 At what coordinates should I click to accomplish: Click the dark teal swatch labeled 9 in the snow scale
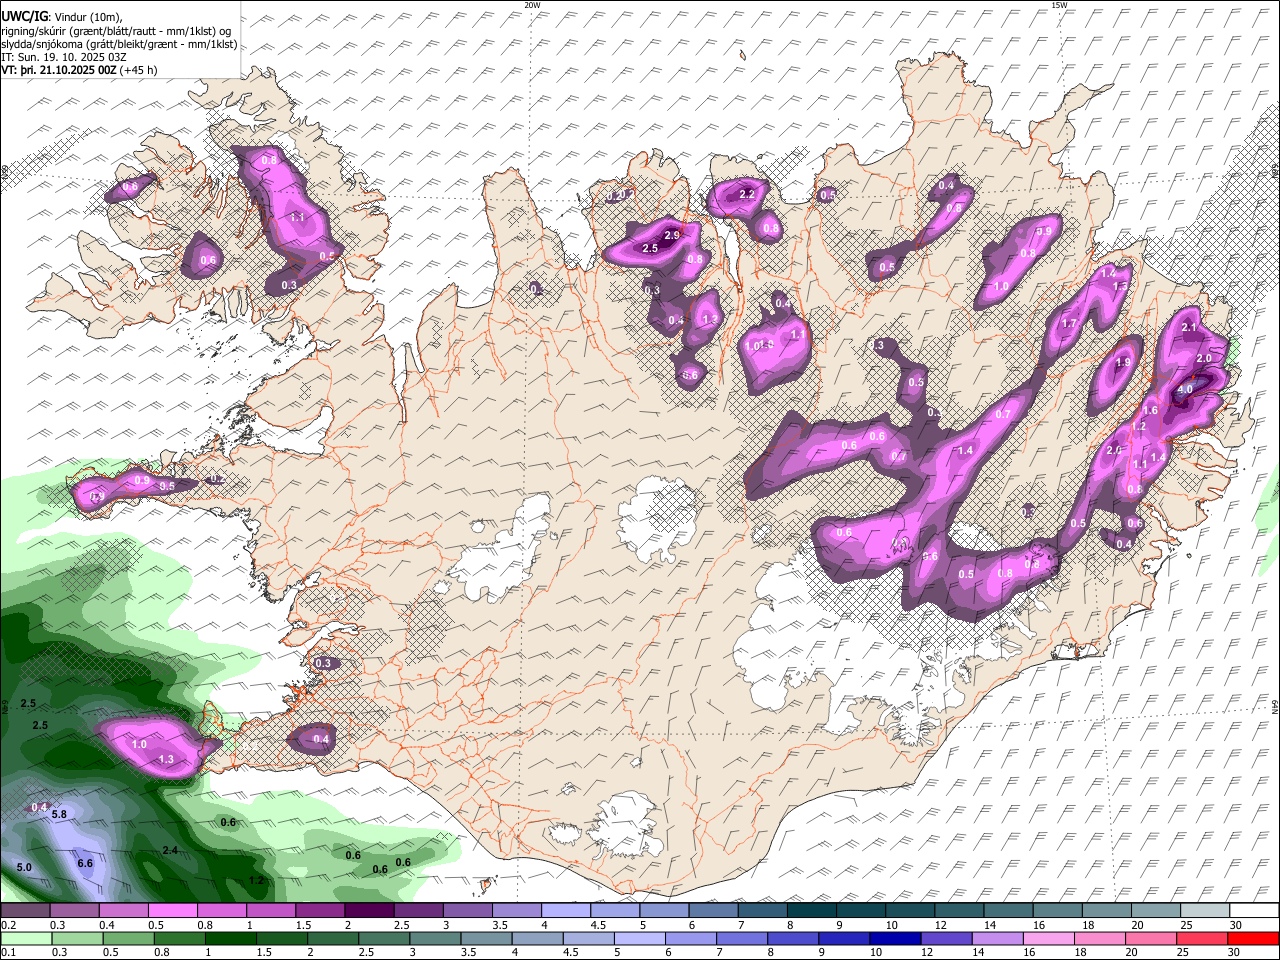pos(812,911)
